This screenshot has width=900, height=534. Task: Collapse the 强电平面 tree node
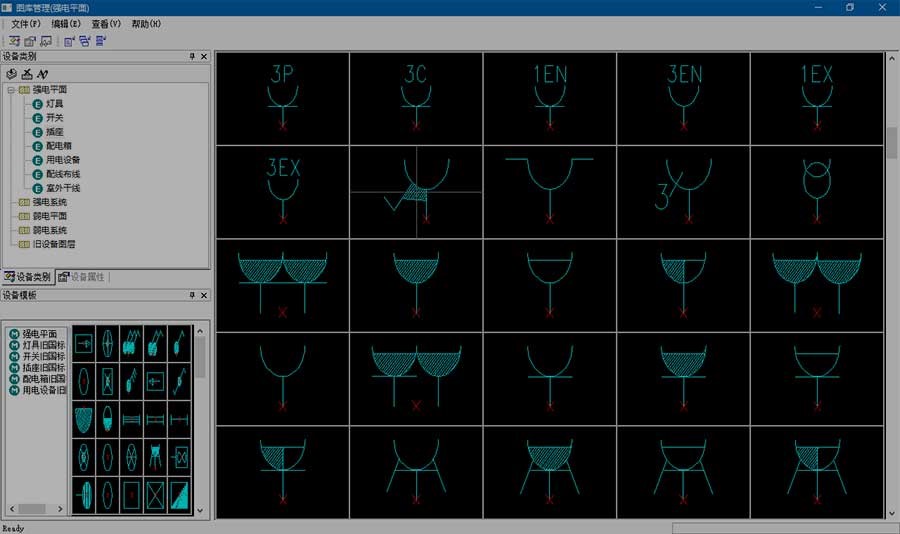click(x=11, y=90)
